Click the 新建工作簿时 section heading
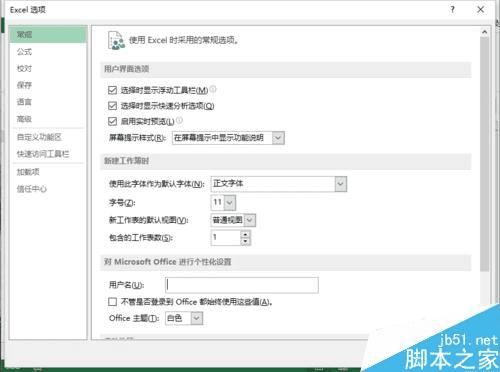This screenshot has width=500, height=372. [127, 161]
